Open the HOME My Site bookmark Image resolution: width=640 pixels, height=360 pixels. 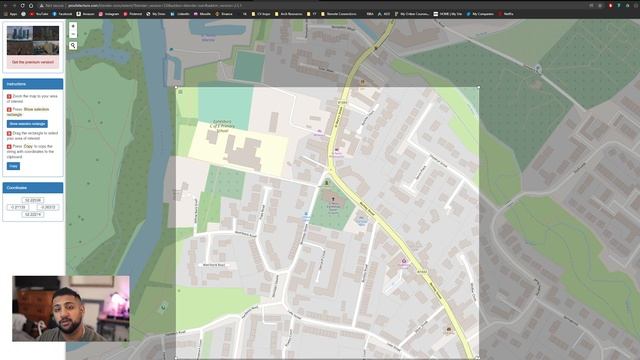[448, 14]
